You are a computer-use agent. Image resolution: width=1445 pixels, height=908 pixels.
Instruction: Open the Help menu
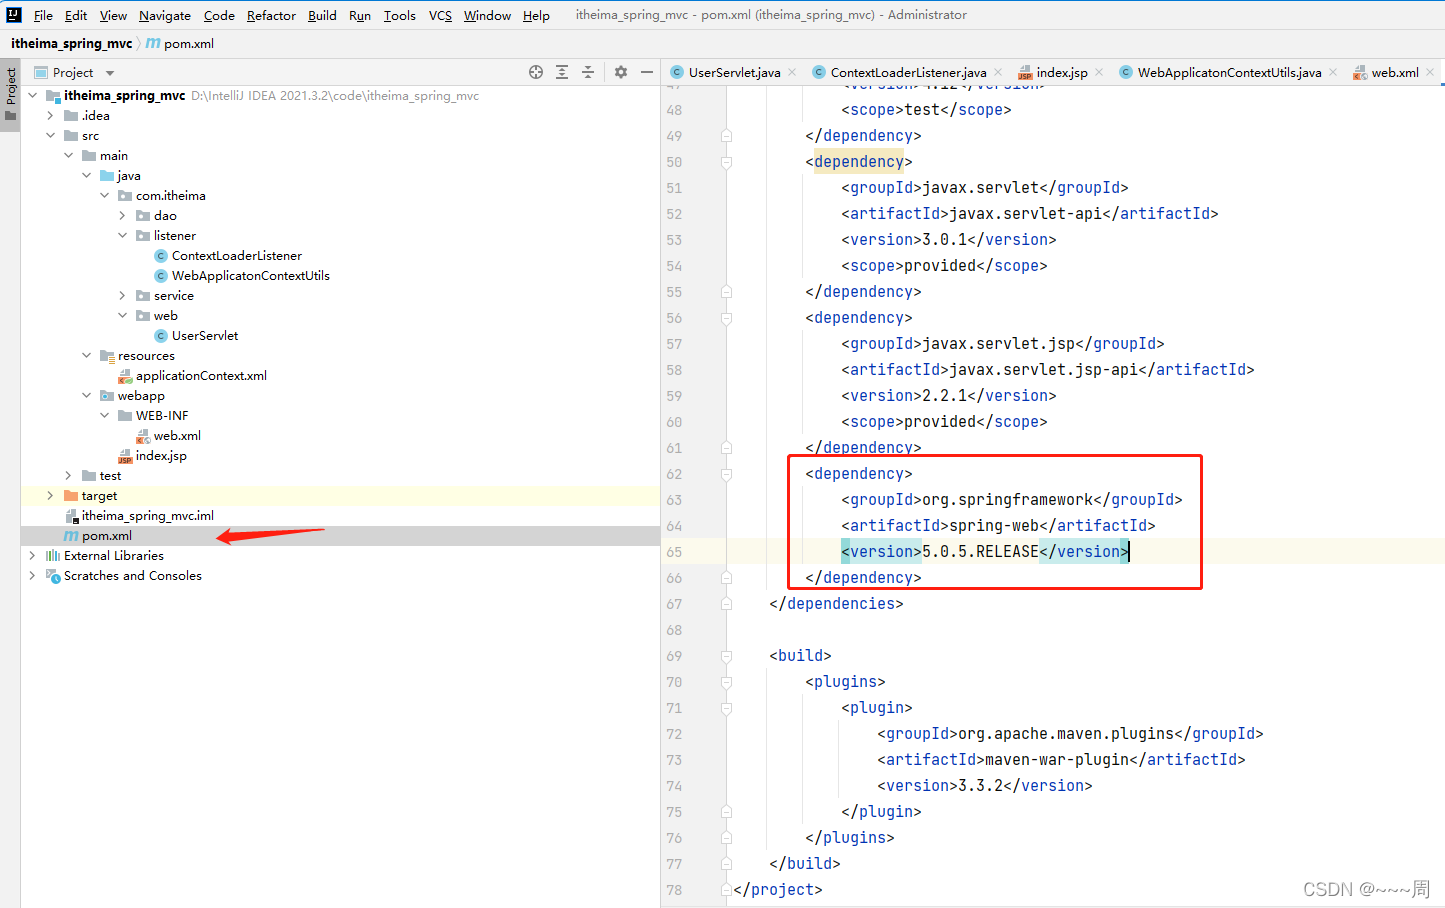[x=536, y=15]
